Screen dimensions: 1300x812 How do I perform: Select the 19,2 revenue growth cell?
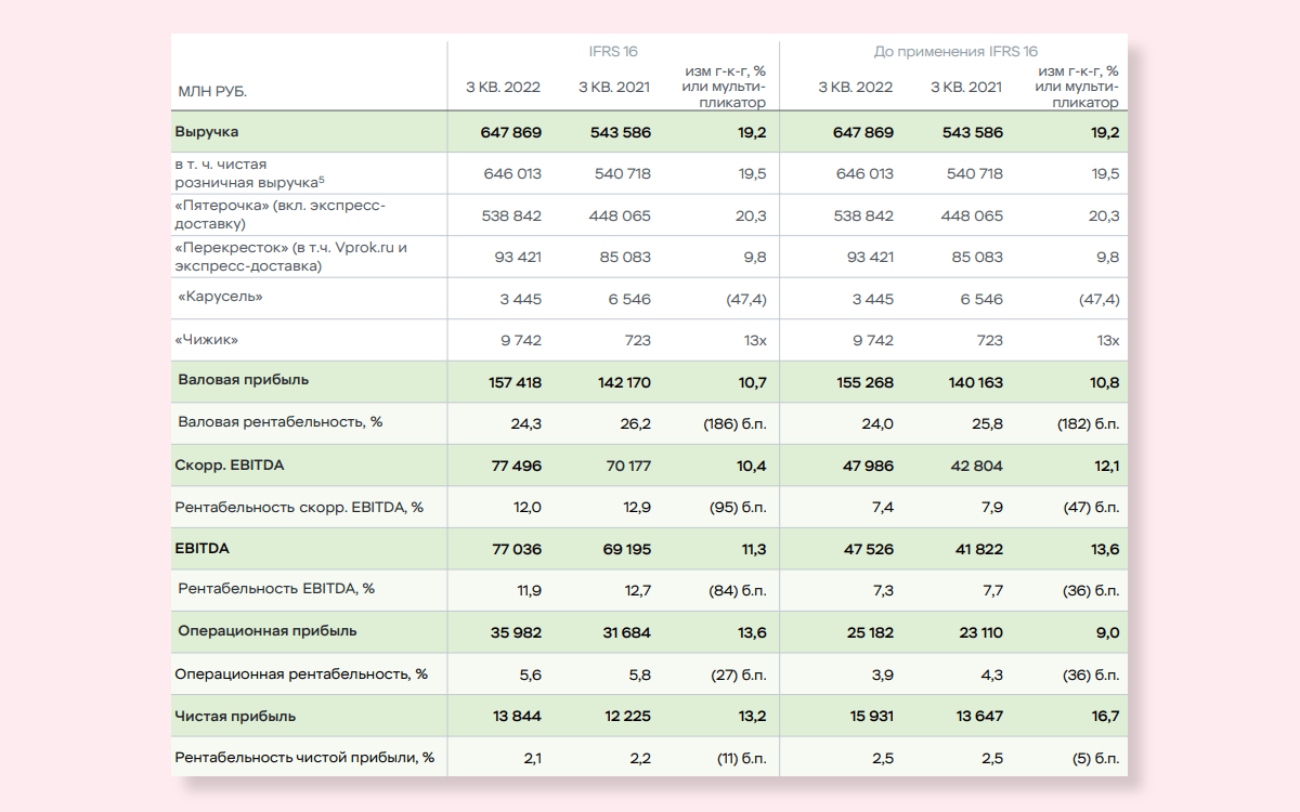coord(750,131)
